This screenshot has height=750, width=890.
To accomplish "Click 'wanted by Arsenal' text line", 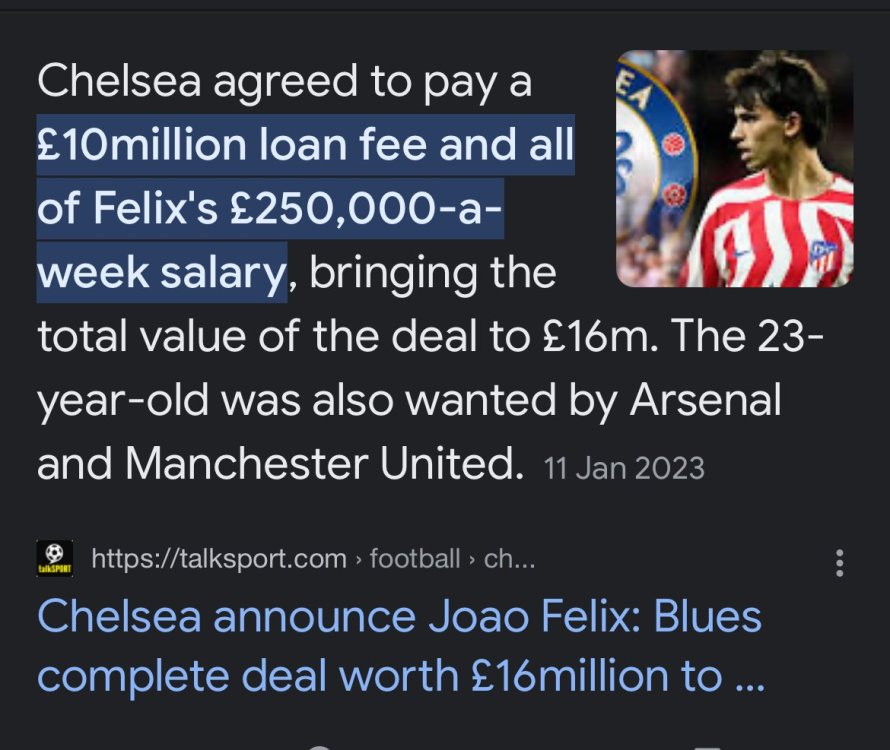I will tap(594, 400).
